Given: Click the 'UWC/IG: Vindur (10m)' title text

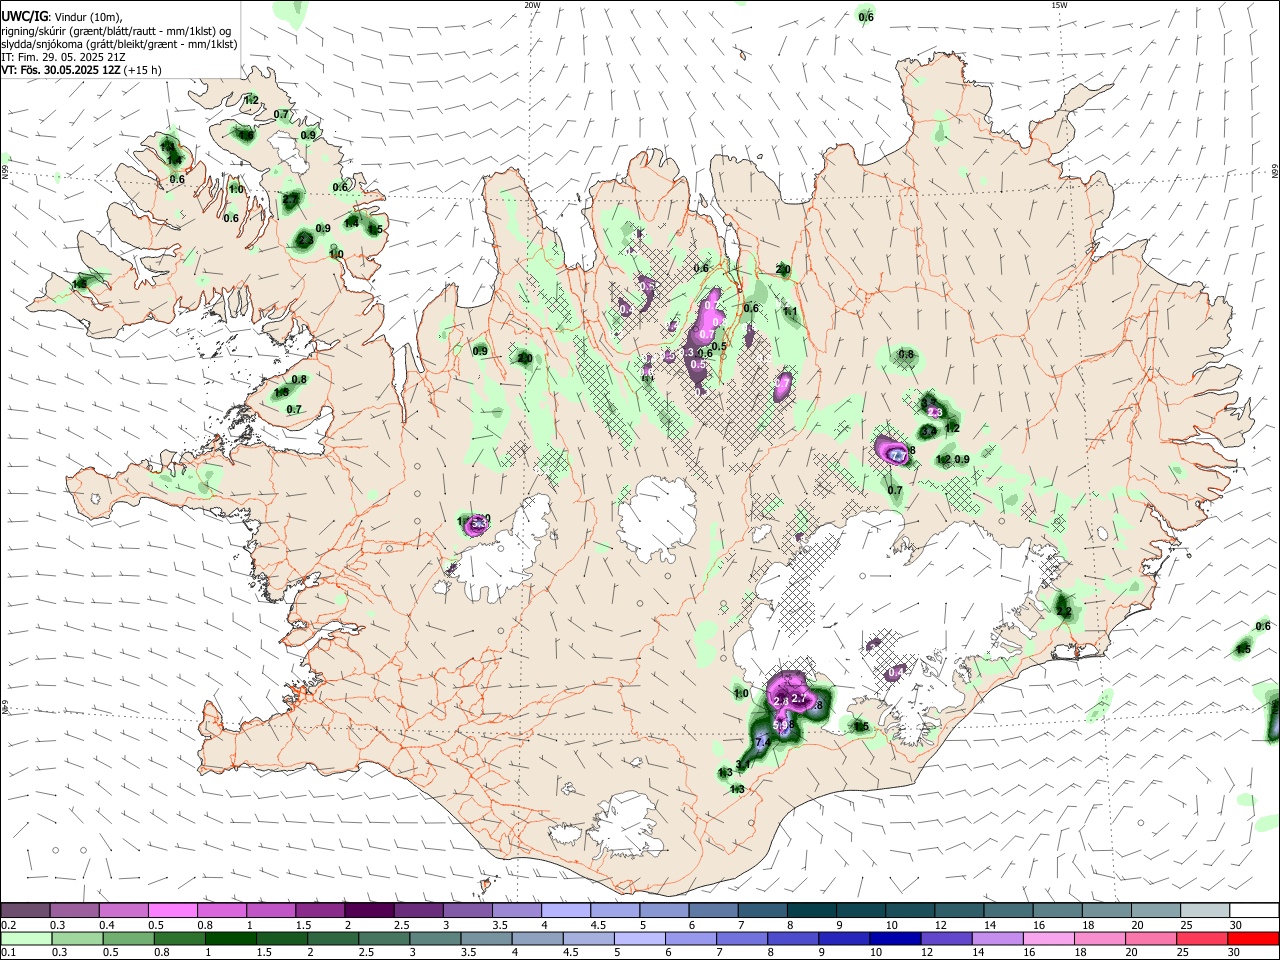Looking at the screenshot, I should tap(61, 17).
